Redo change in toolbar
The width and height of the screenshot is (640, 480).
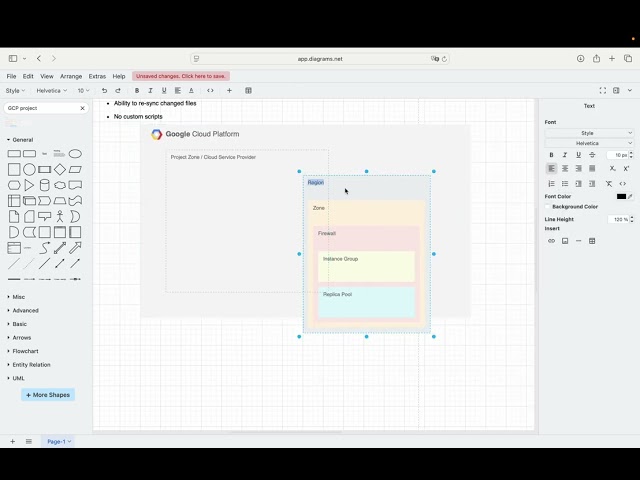[118, 91]
